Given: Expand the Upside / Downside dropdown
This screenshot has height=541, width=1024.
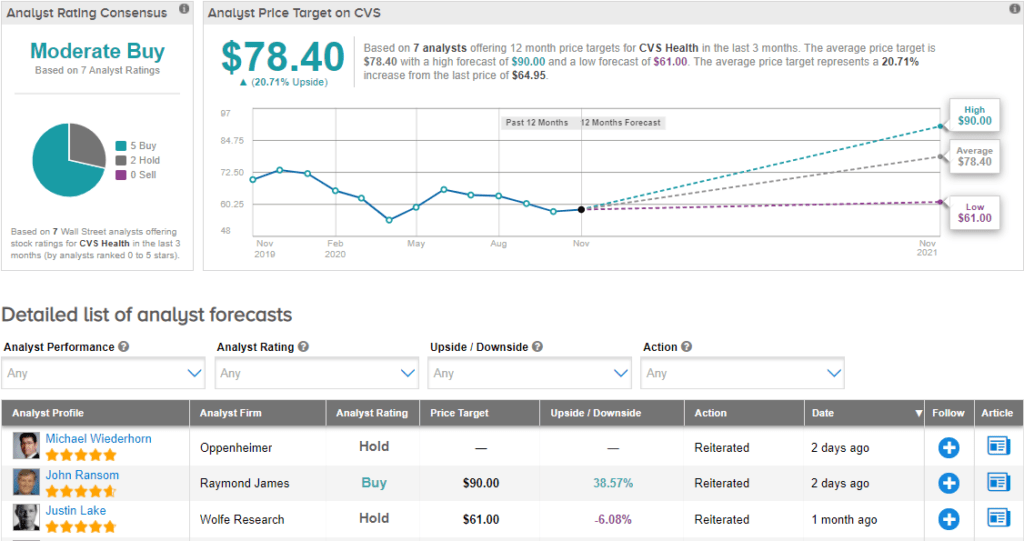Looking at the screenshot, I should (530, 373).
